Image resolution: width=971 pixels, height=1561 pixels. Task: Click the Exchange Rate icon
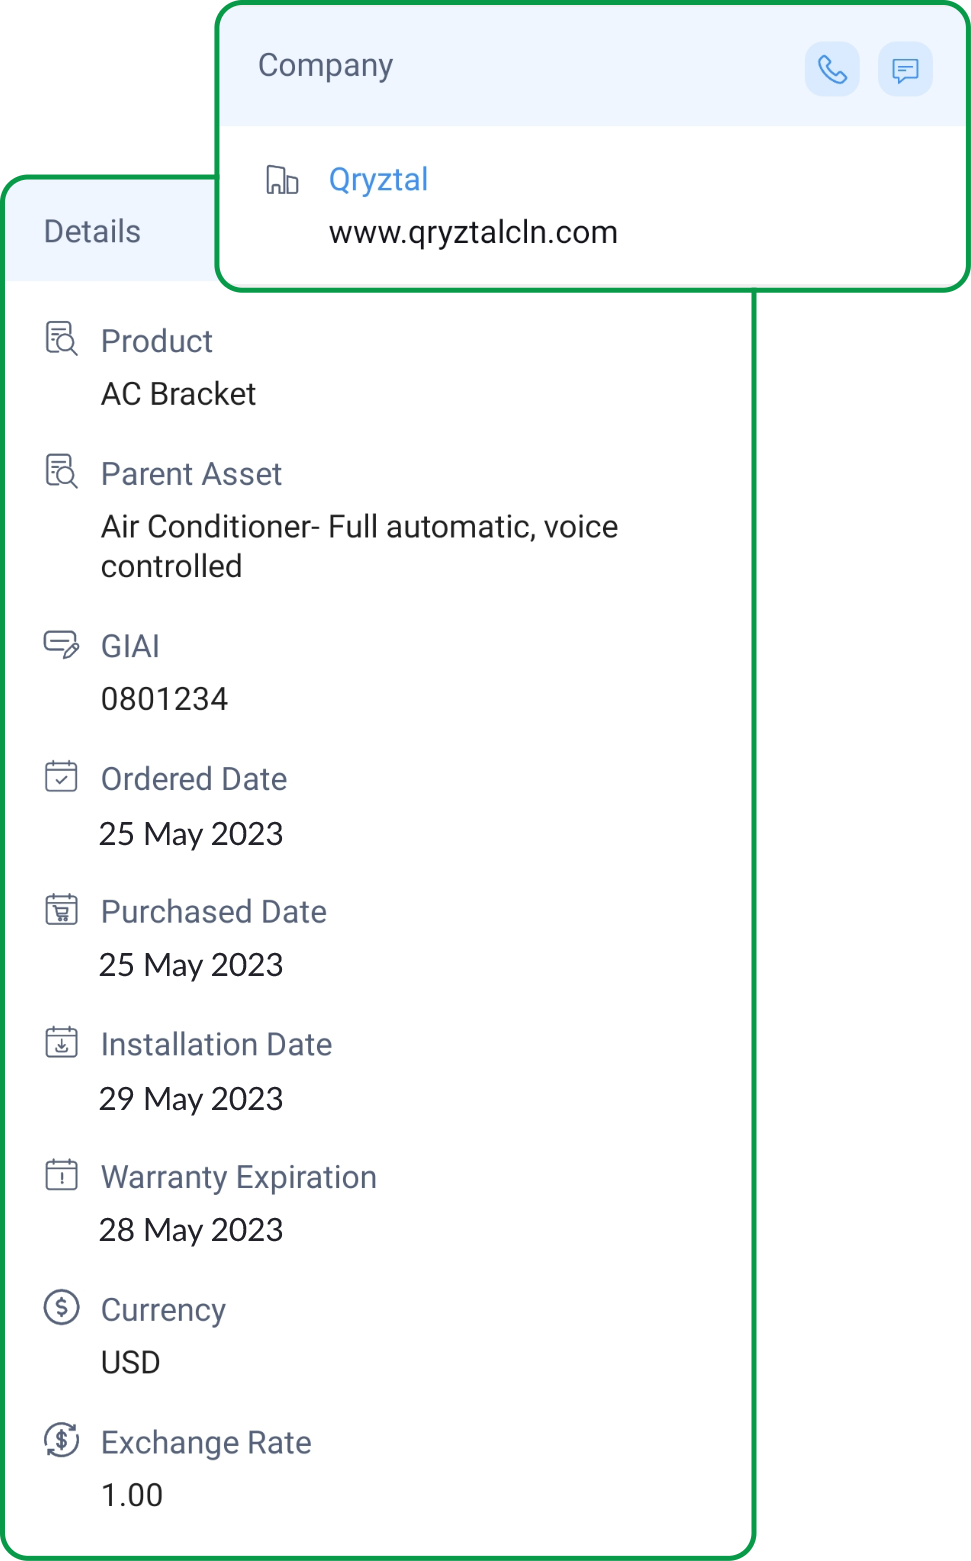tap(62, 1440)
